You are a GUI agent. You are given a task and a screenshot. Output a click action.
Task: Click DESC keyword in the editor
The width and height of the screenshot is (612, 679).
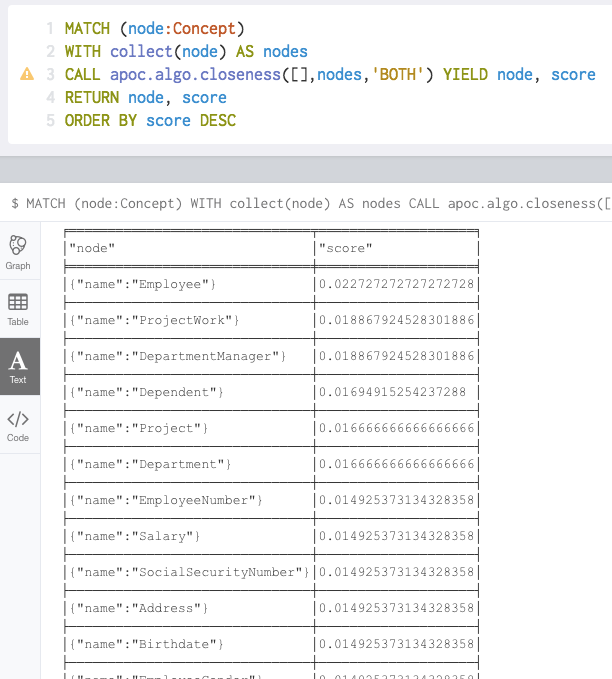218,120
